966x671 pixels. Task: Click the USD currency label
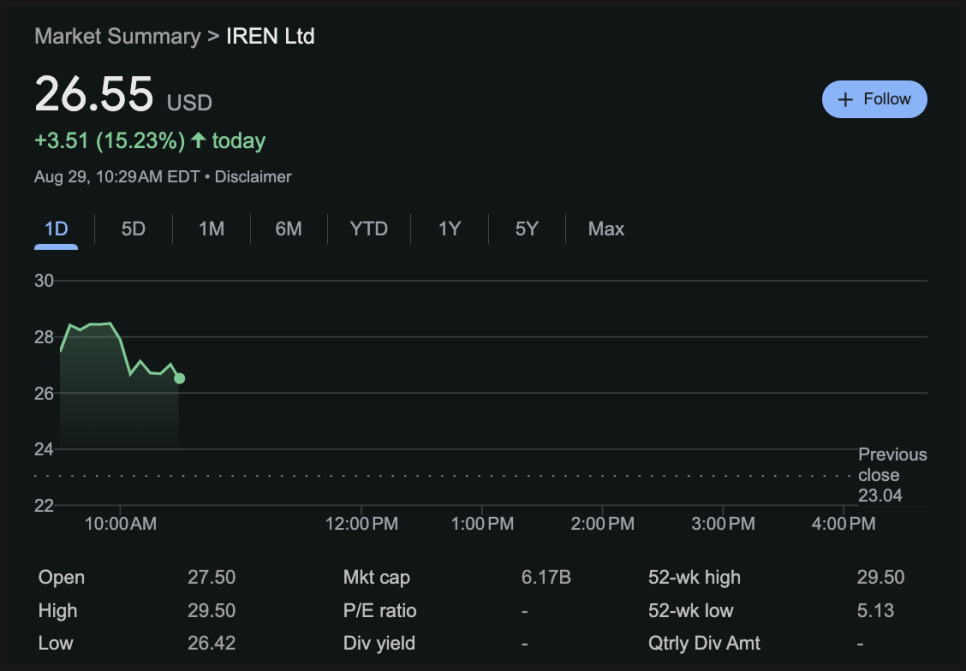pos(189,102)
